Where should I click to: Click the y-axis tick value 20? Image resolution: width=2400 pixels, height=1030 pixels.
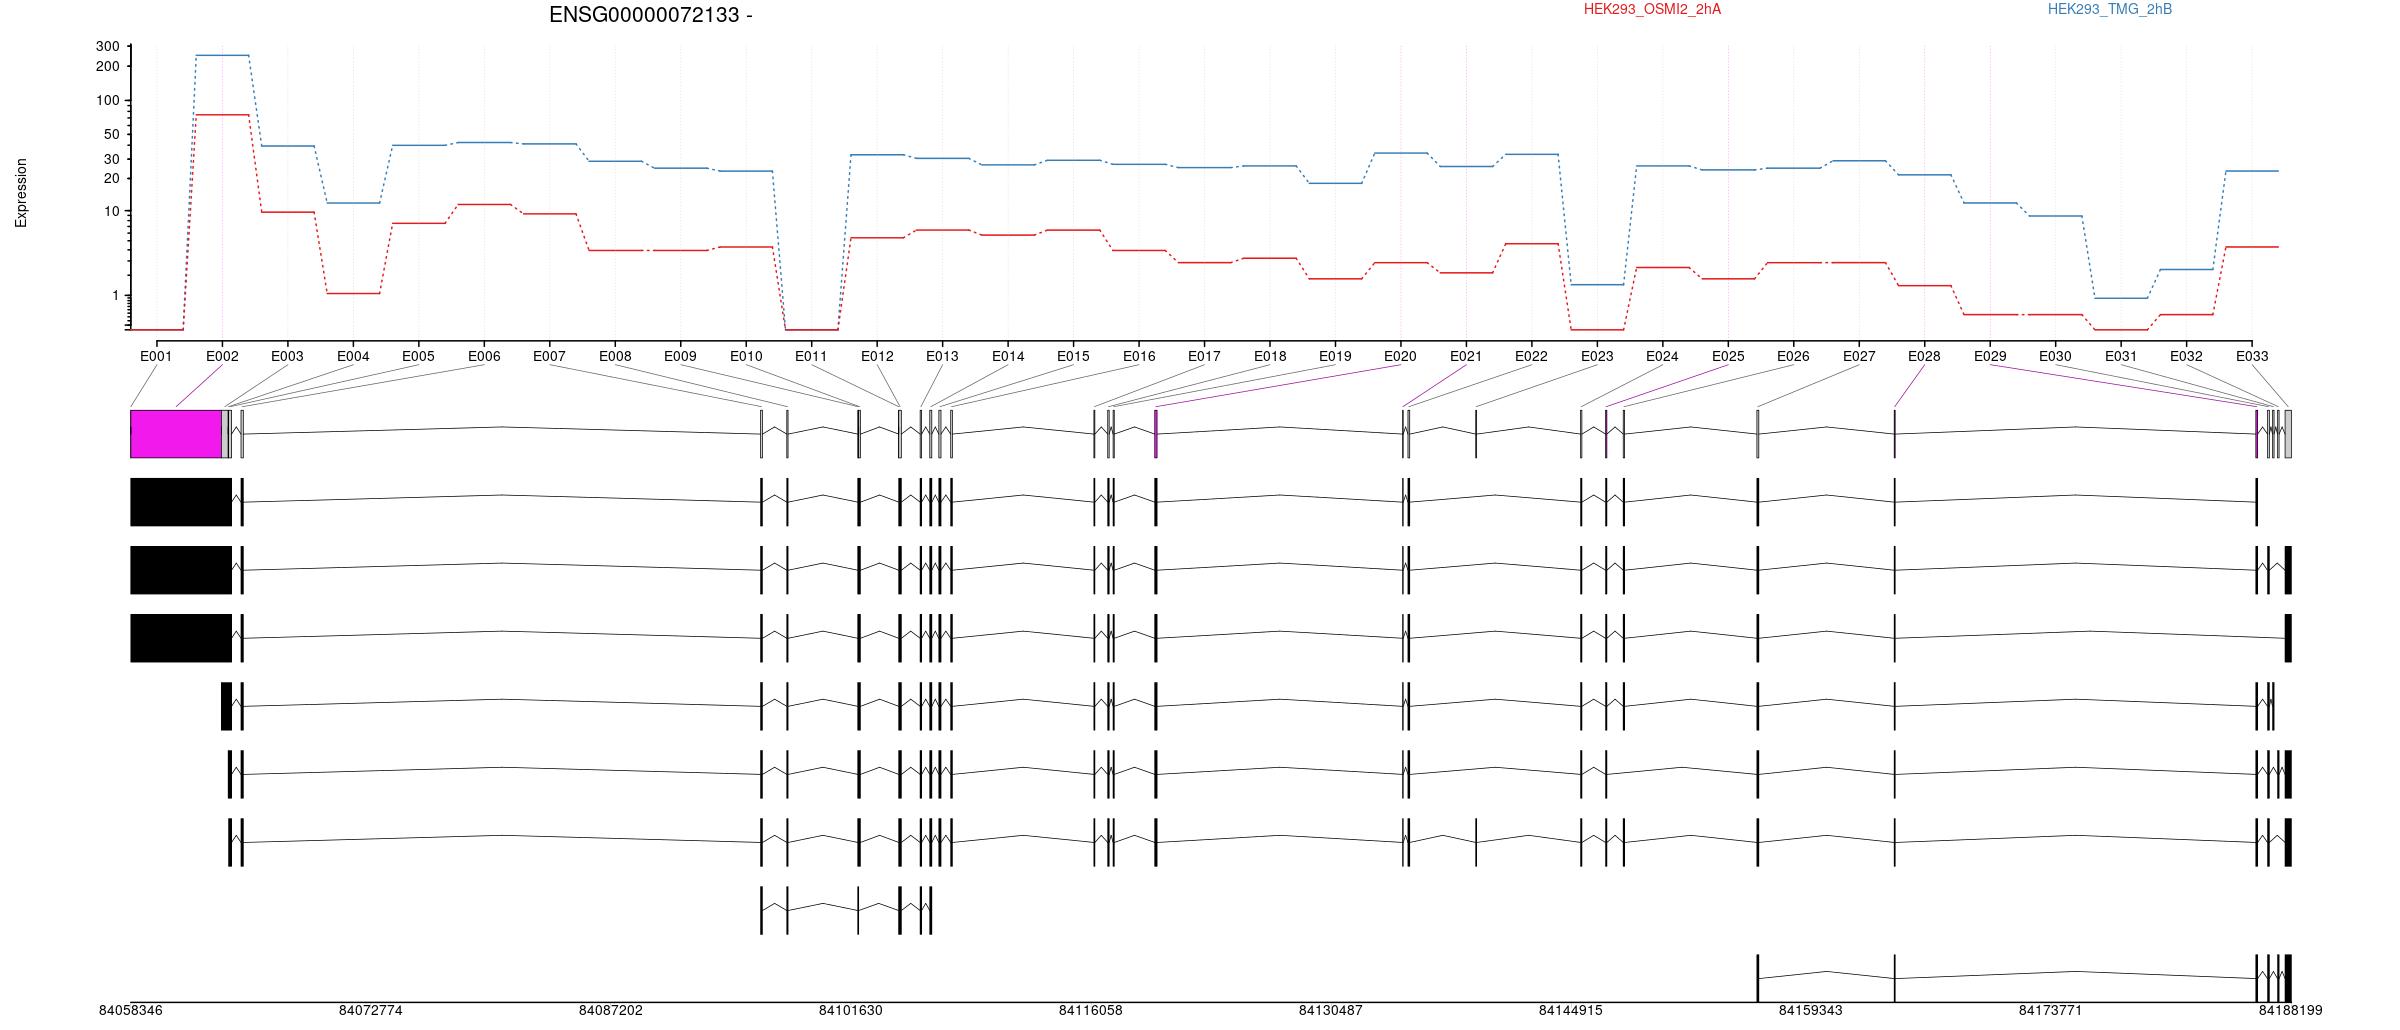(112, 179)
